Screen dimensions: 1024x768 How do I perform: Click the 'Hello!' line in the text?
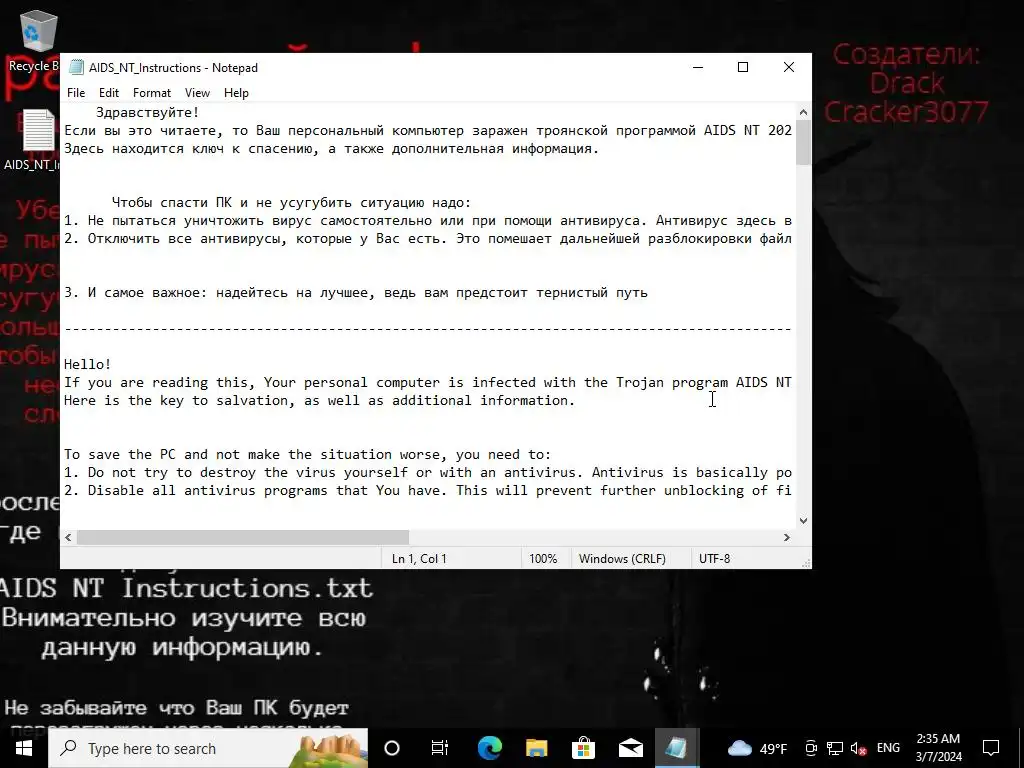click(x=88, y=364)
